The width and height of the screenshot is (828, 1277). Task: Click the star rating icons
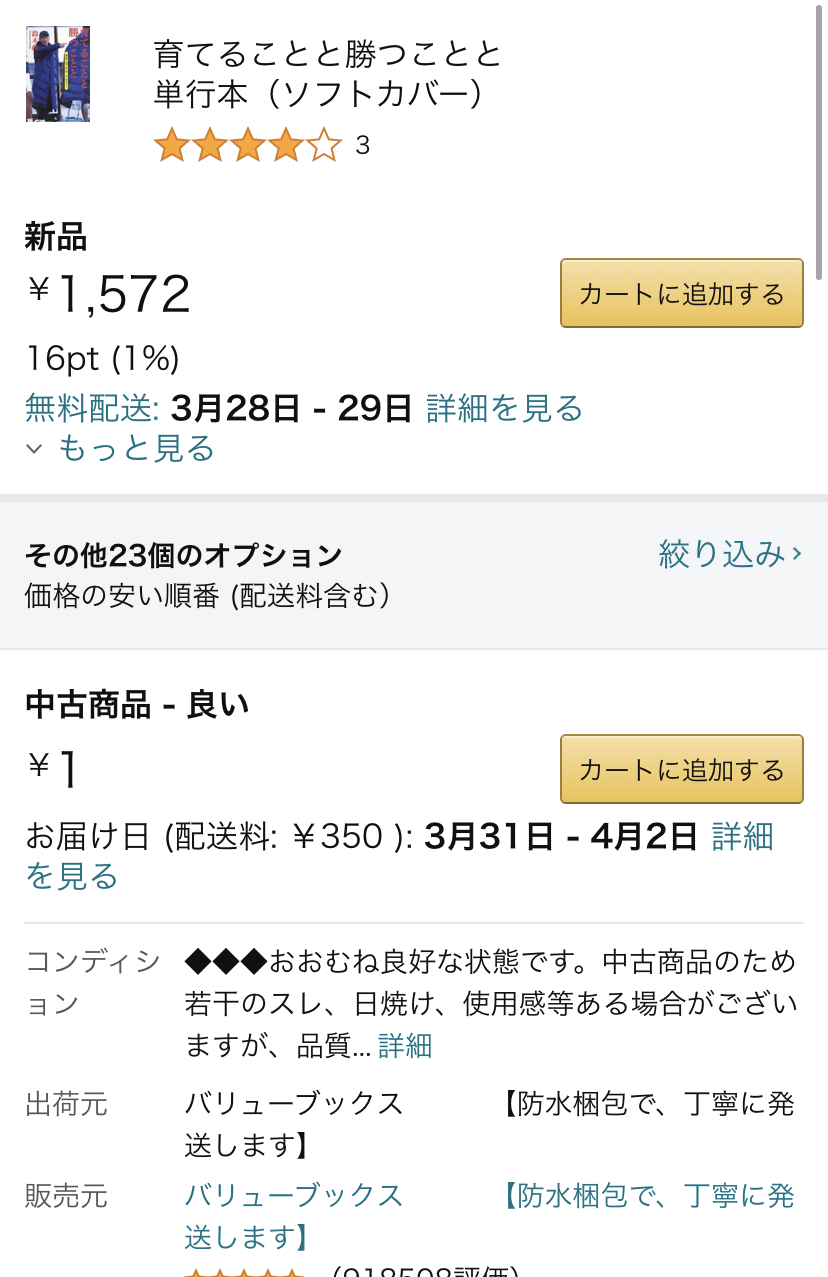tap(248, 146)
